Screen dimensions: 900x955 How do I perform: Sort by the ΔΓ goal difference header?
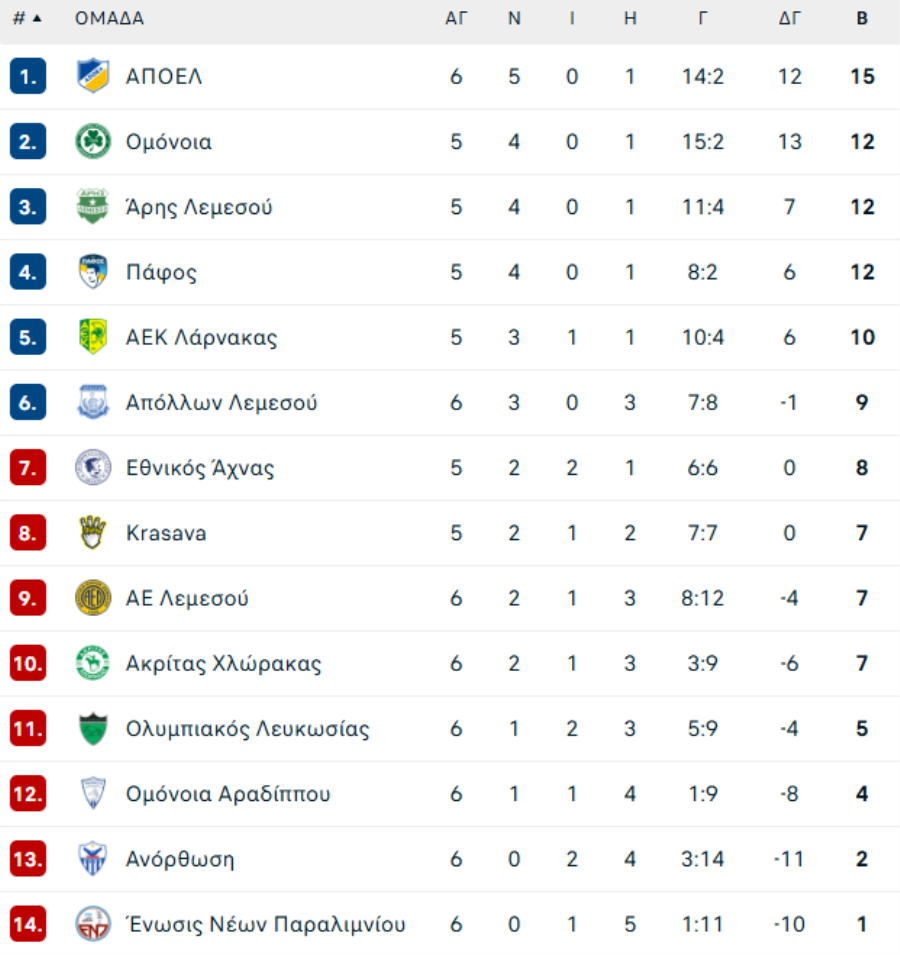pyautogui.click(x=790, y=19)
